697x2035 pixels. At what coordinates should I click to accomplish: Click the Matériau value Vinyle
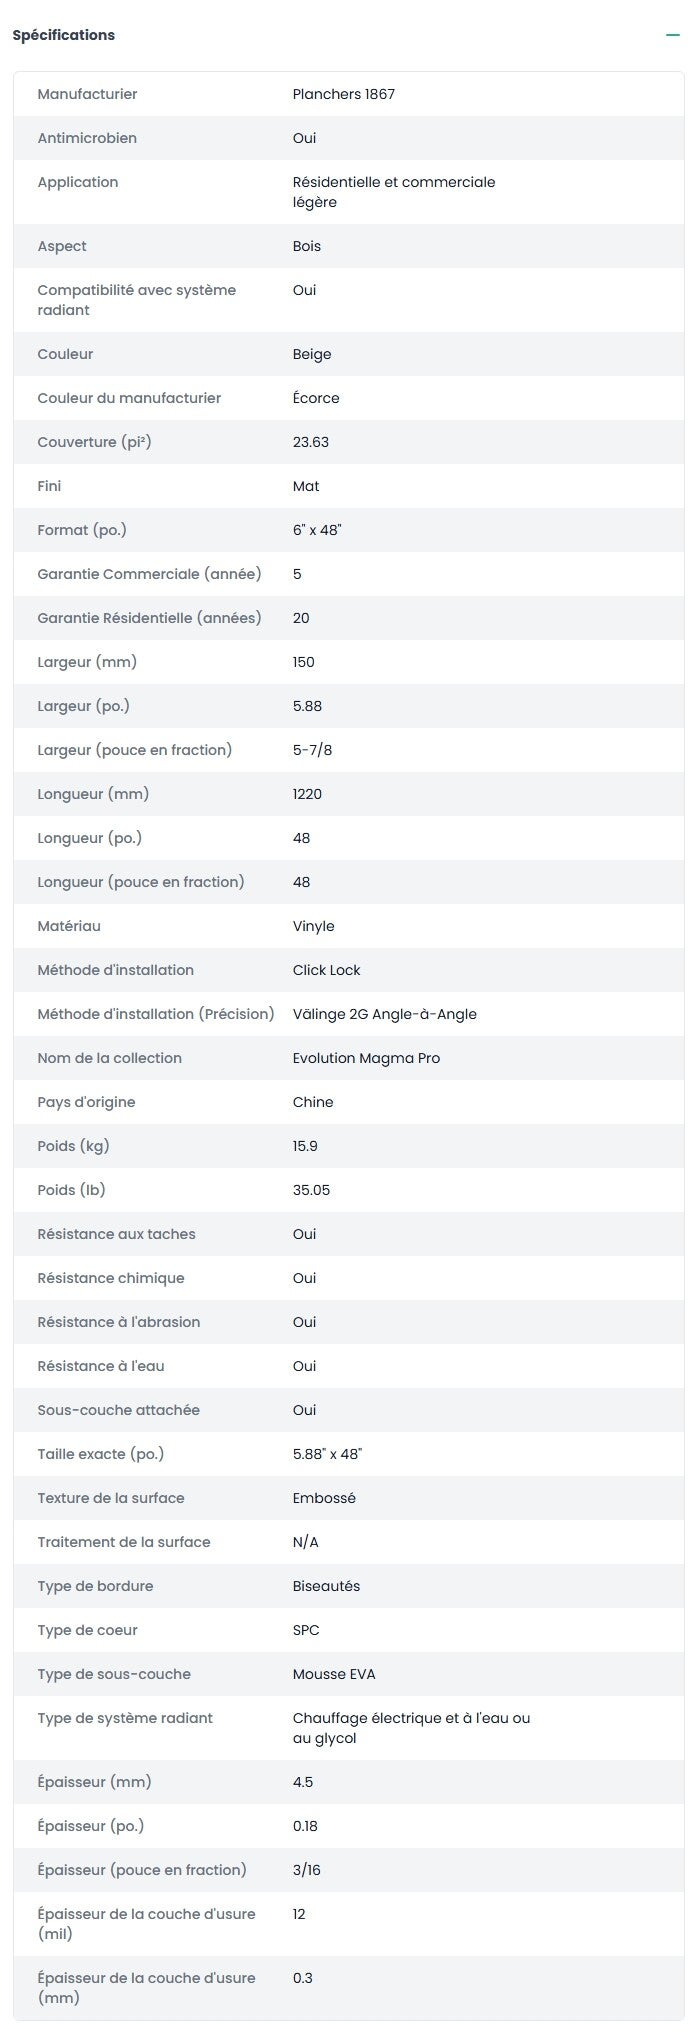point(313,926)
